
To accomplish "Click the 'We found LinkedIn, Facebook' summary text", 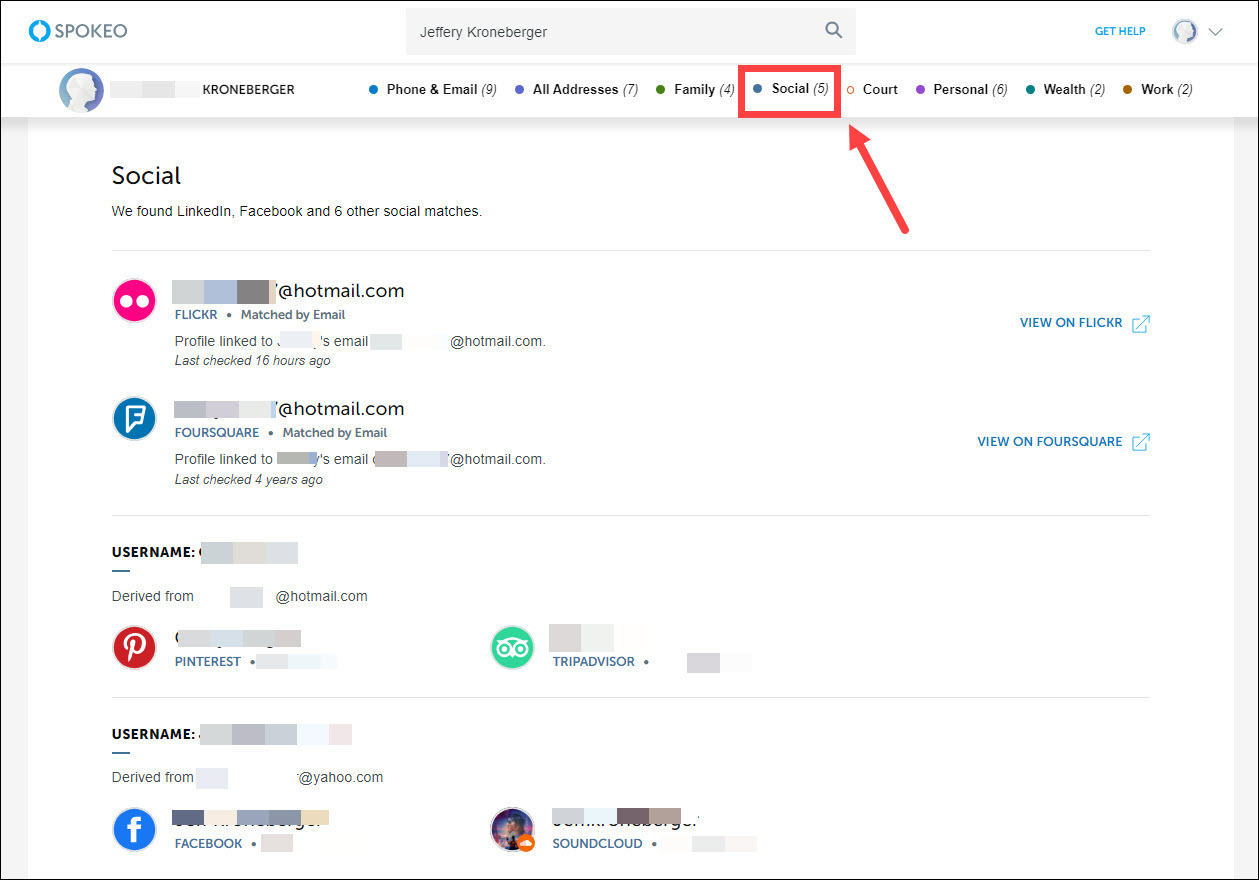I will 297,212.
